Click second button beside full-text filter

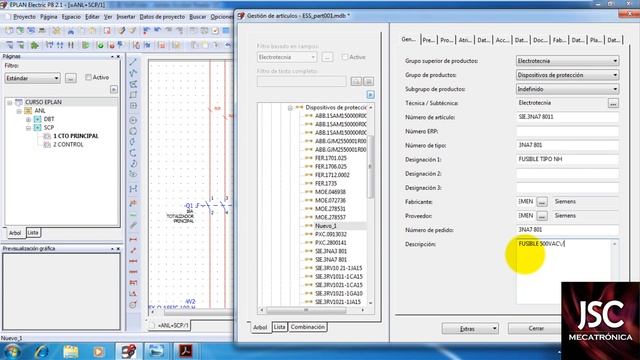[x=368, y=81]
